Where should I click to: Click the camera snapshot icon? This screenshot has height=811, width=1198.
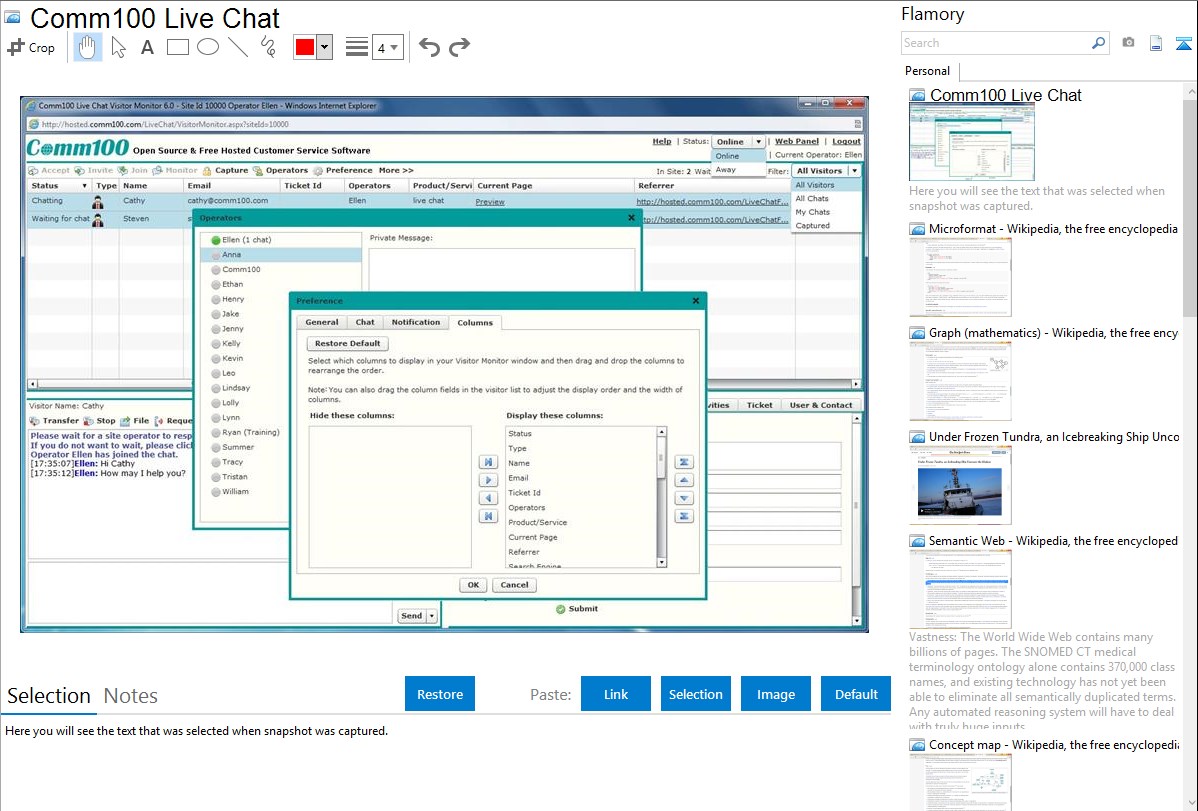point(1128,43)
